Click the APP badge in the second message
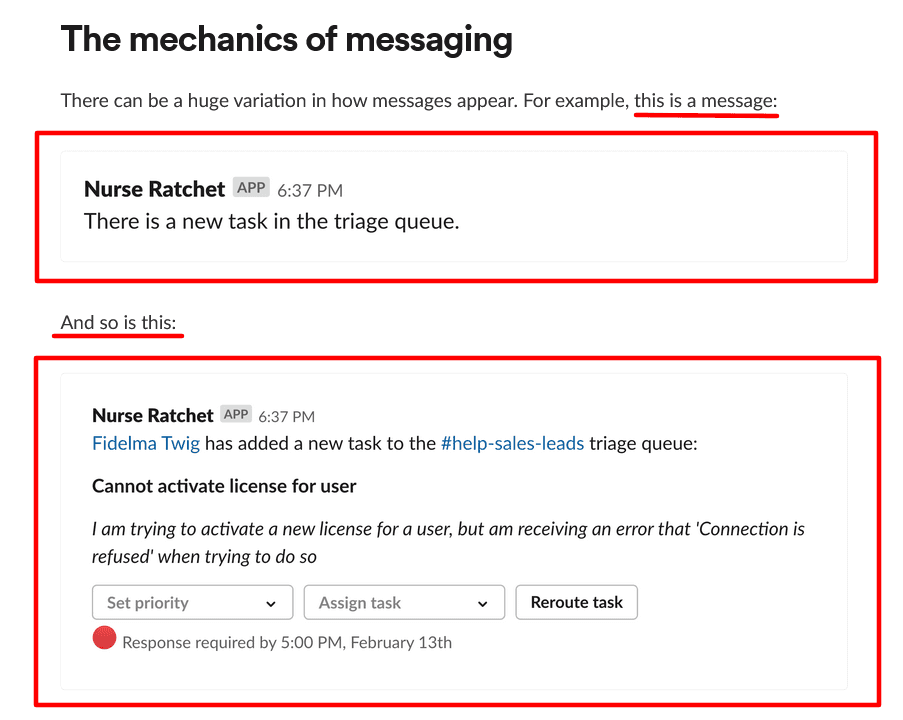The width and height of the screenshot is (903, 720). click(x=236, y=413)
